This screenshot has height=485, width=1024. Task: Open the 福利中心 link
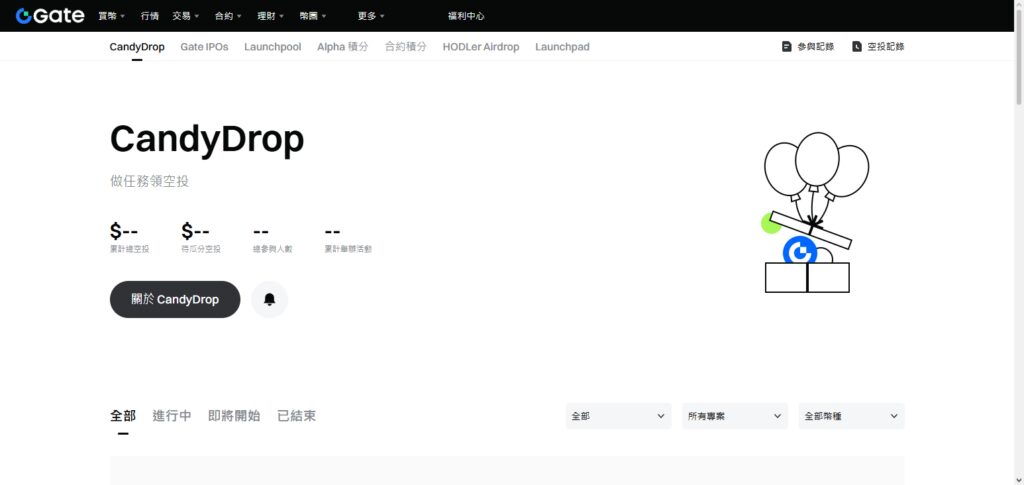466,16
